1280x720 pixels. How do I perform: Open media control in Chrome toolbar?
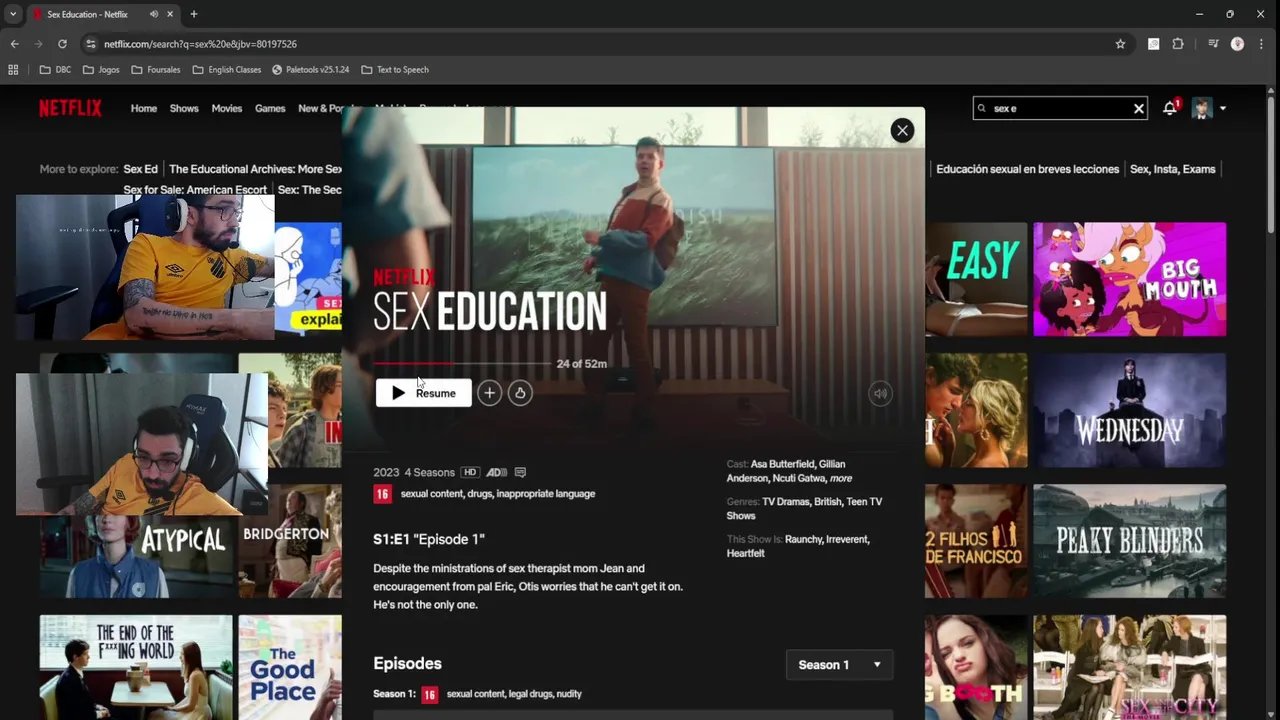[x=1213, y=44]
